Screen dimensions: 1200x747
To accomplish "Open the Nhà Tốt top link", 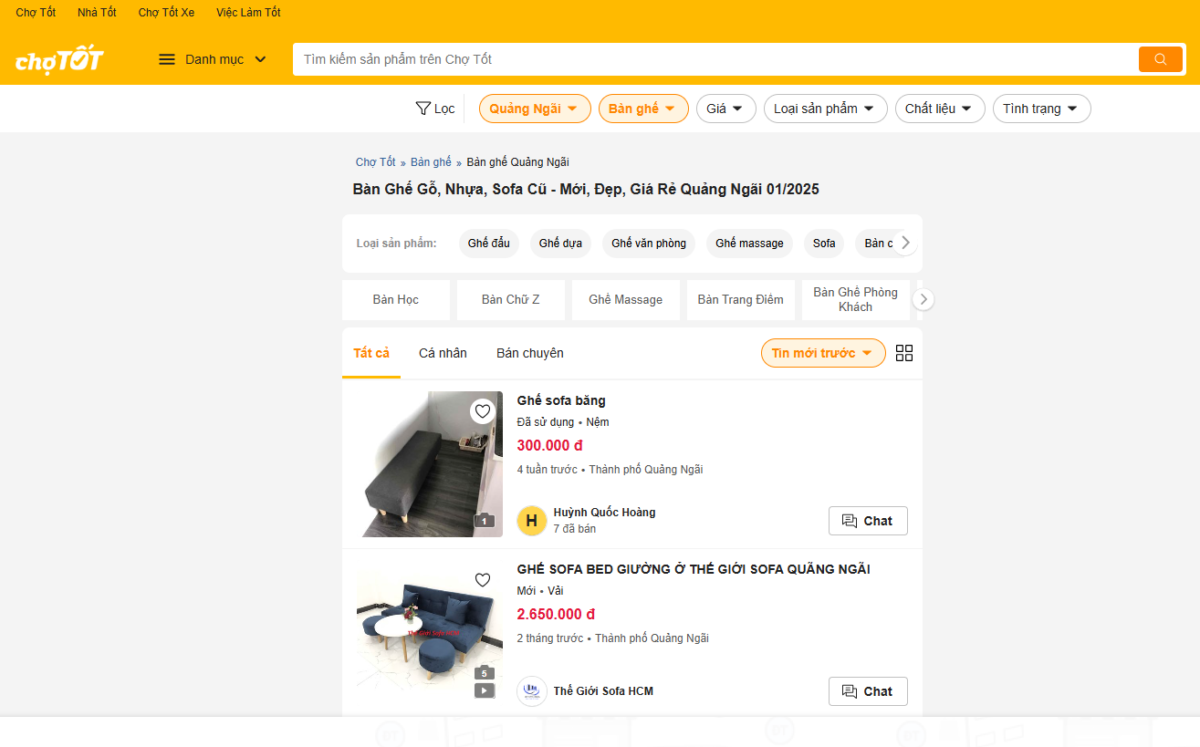I will tap(97, 12).
